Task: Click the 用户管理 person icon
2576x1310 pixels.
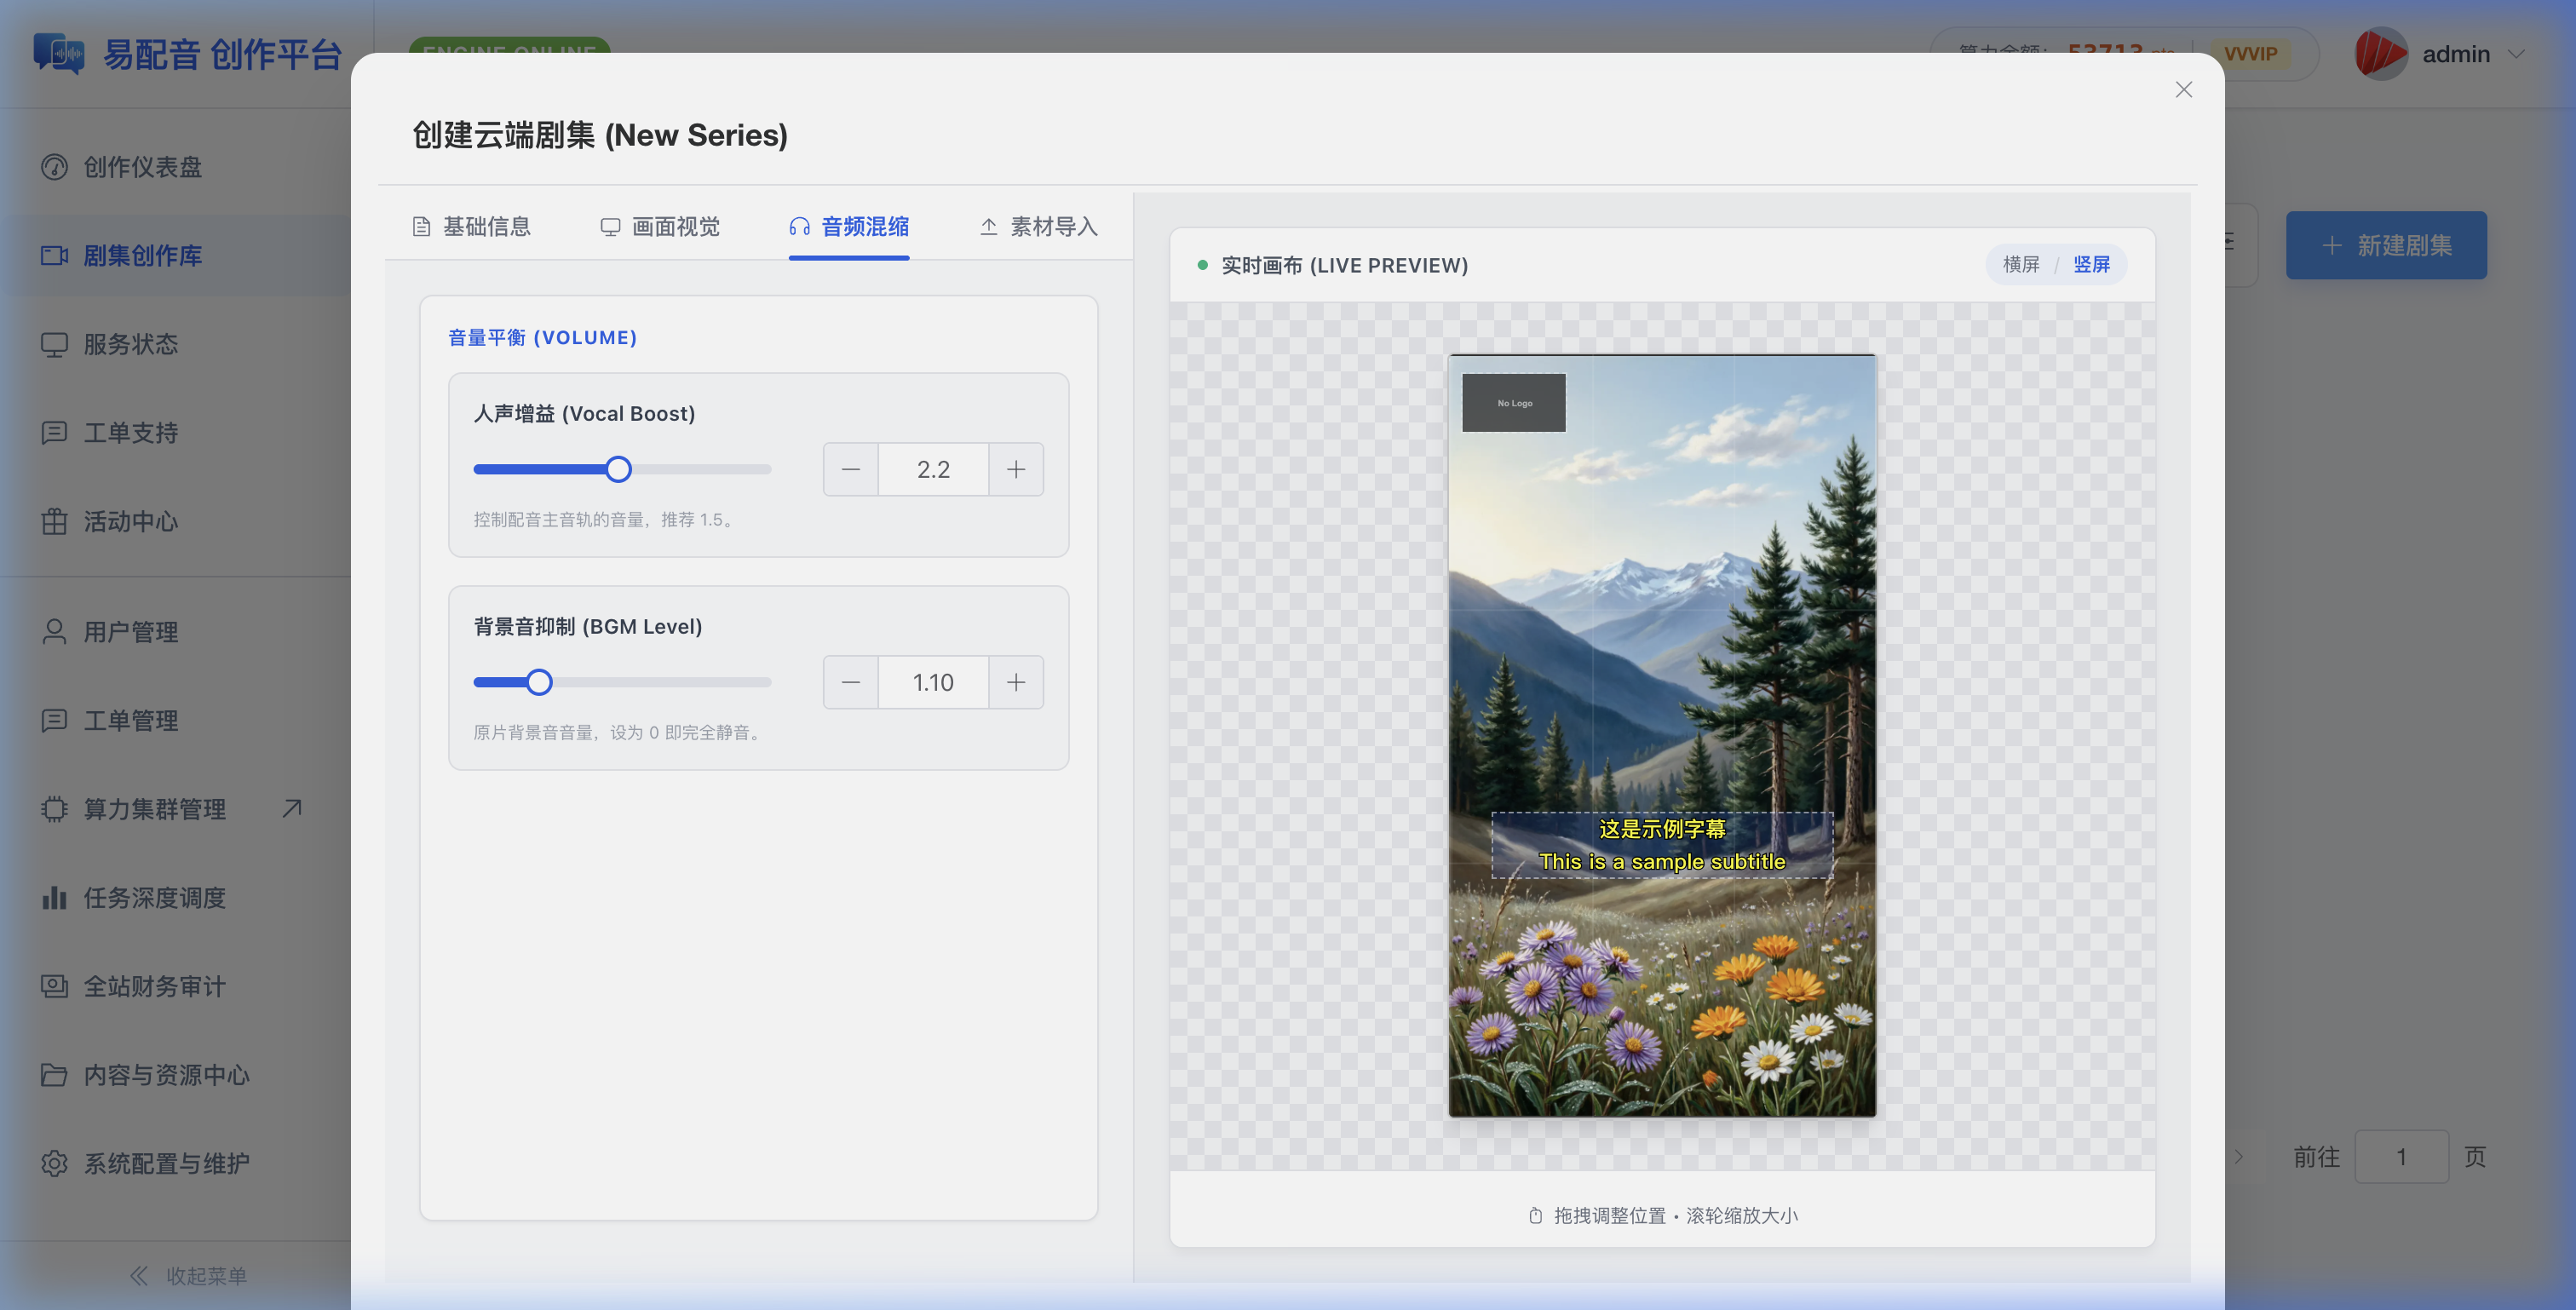Action: click(x=54, y=632)
